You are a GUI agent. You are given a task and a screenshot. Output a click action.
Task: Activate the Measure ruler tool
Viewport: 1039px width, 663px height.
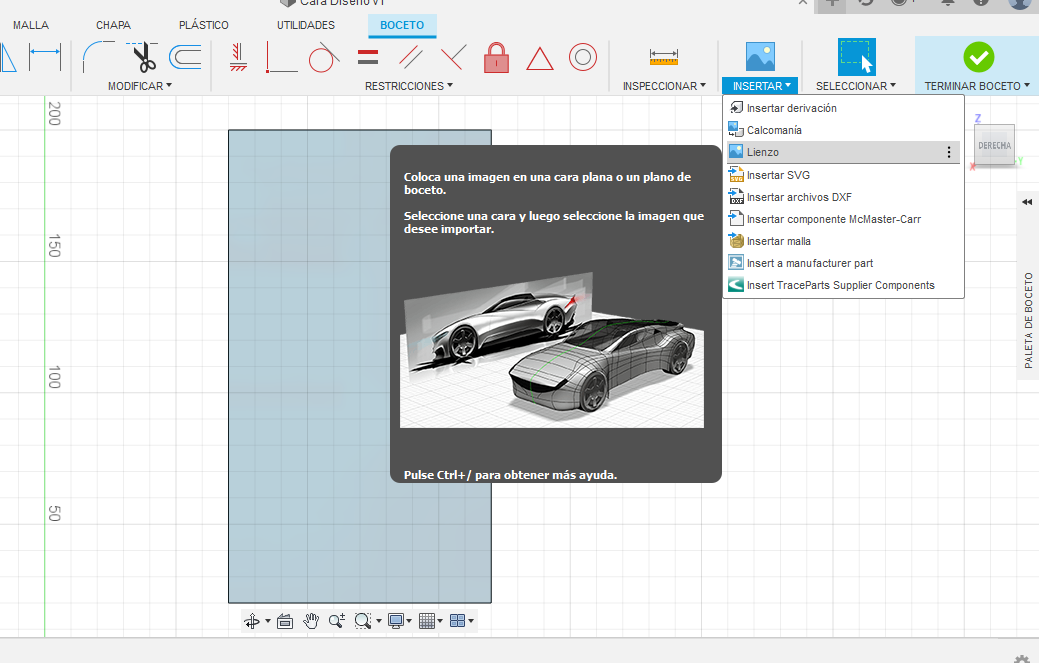664,57
